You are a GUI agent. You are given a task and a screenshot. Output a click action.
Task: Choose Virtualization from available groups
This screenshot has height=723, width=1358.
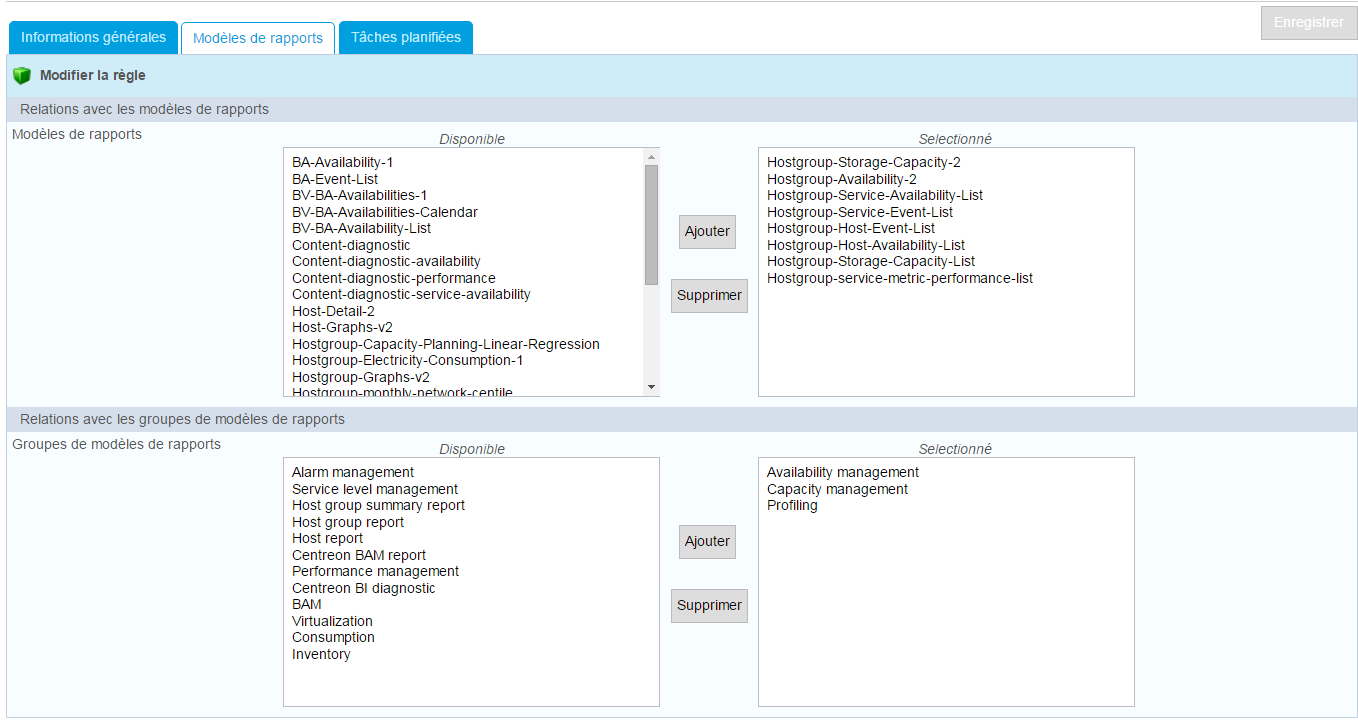332,621
